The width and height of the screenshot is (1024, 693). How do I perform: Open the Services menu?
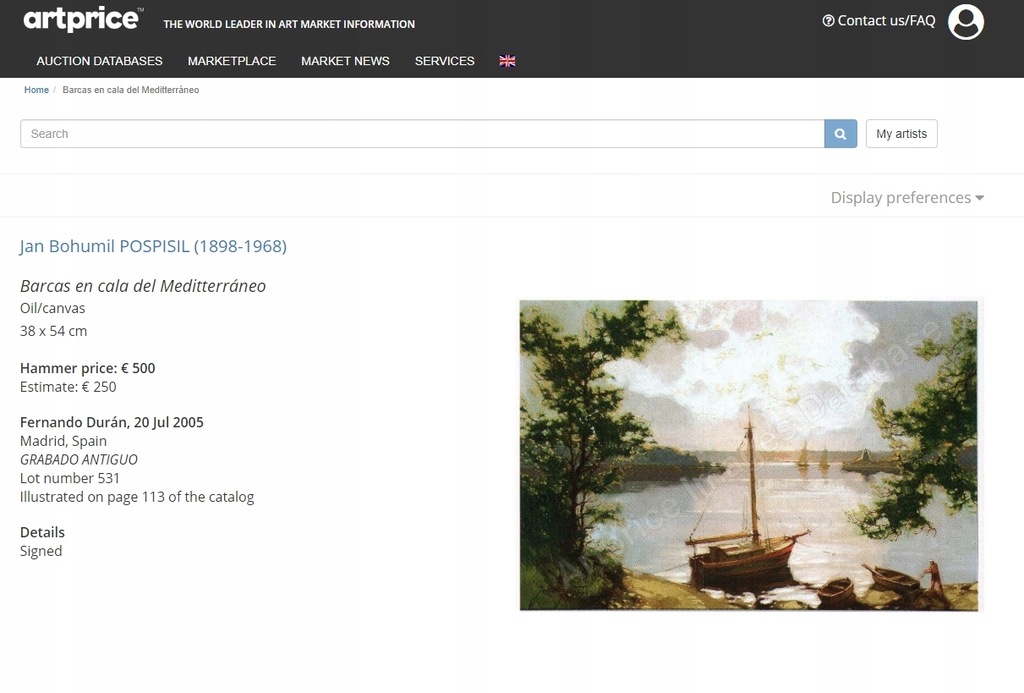coord(445,61)
